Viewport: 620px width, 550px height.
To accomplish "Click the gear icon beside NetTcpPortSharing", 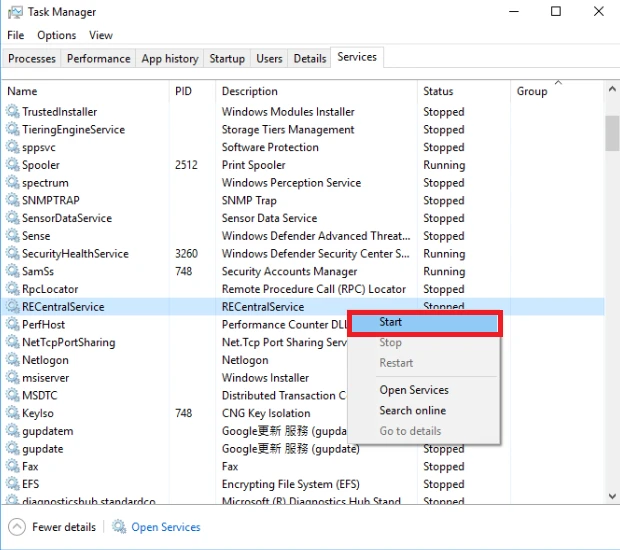I will coord(13,342).
